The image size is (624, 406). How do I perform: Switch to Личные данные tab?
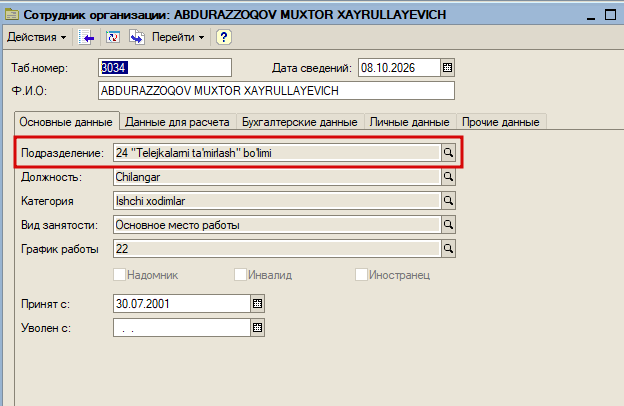[x=410, y=121]
